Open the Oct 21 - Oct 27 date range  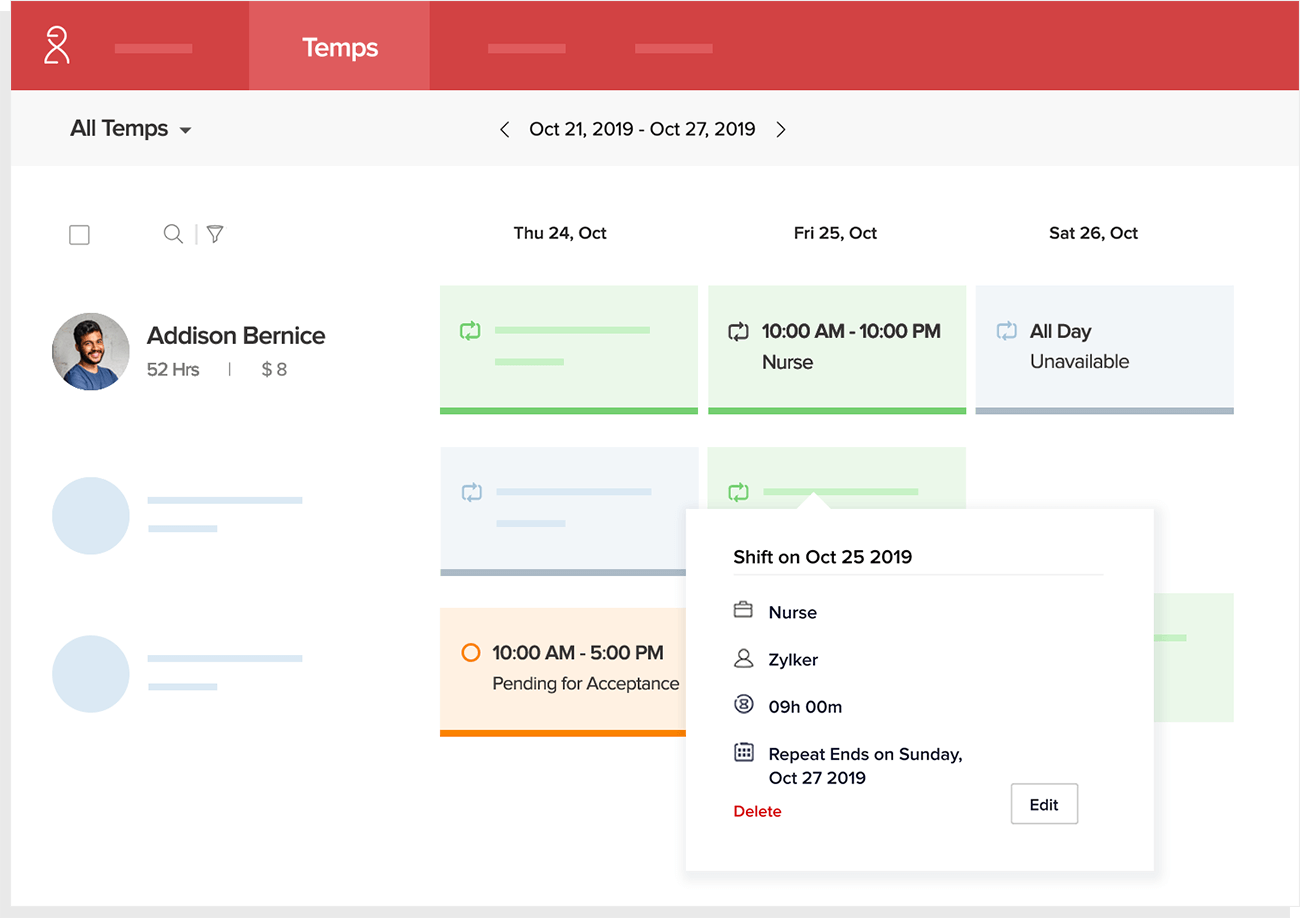(x=642, y=129)
